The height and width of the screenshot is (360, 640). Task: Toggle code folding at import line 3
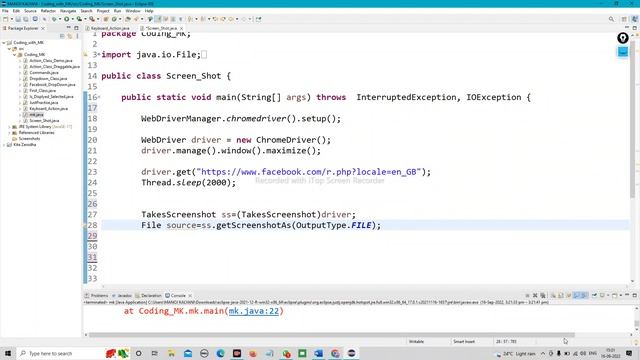tap(99, 55)
